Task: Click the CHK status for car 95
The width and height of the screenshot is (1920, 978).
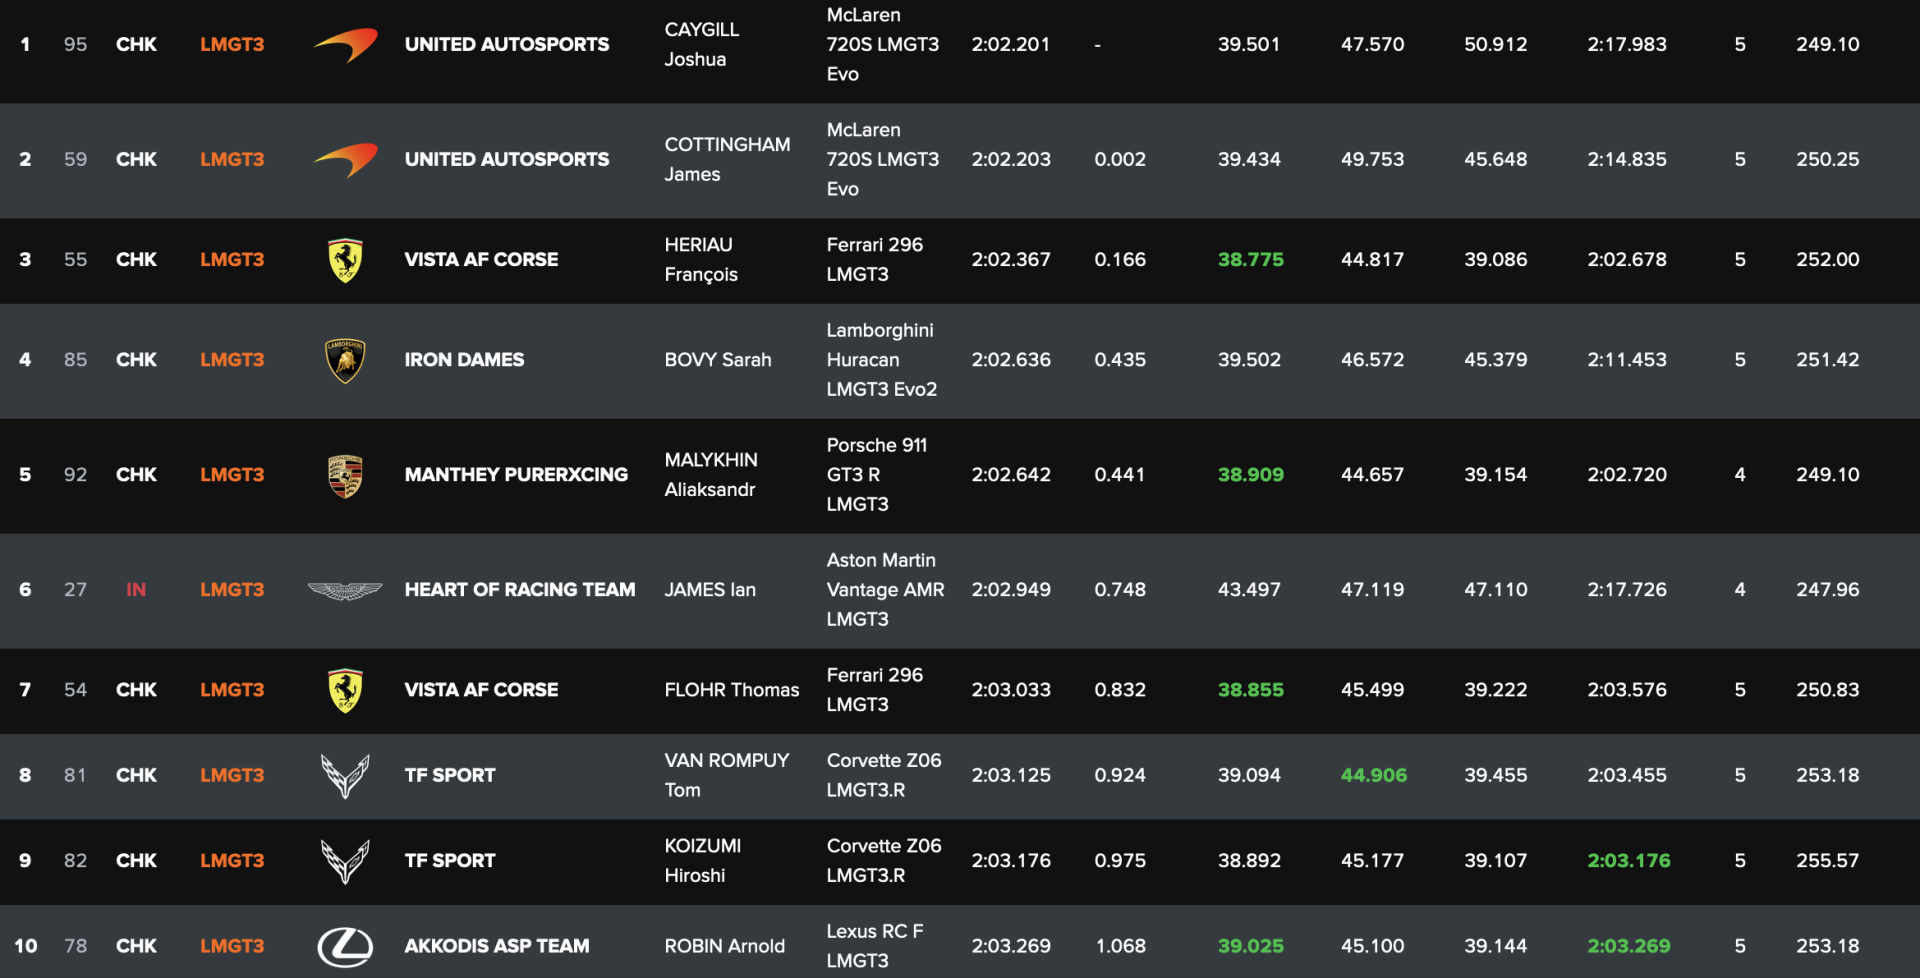Action: tap(136, 45)
